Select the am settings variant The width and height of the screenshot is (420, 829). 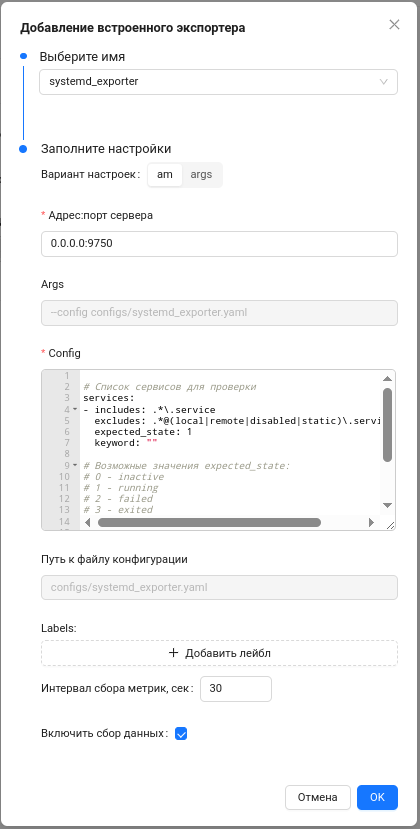165,174
